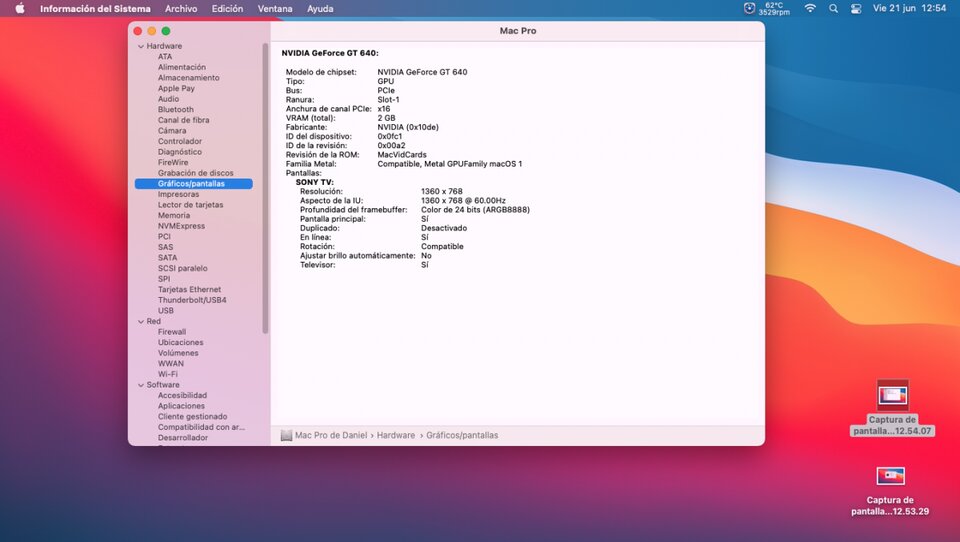Image resolution: width=960 pixels, height=542 pixels.
Task: Click the temperature monitor menu bar icon
Action: [750, 8]
